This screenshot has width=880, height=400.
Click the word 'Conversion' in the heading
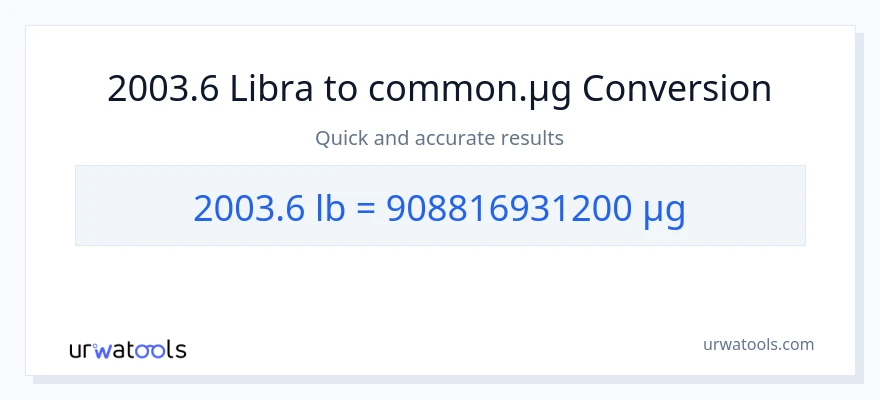677,89
